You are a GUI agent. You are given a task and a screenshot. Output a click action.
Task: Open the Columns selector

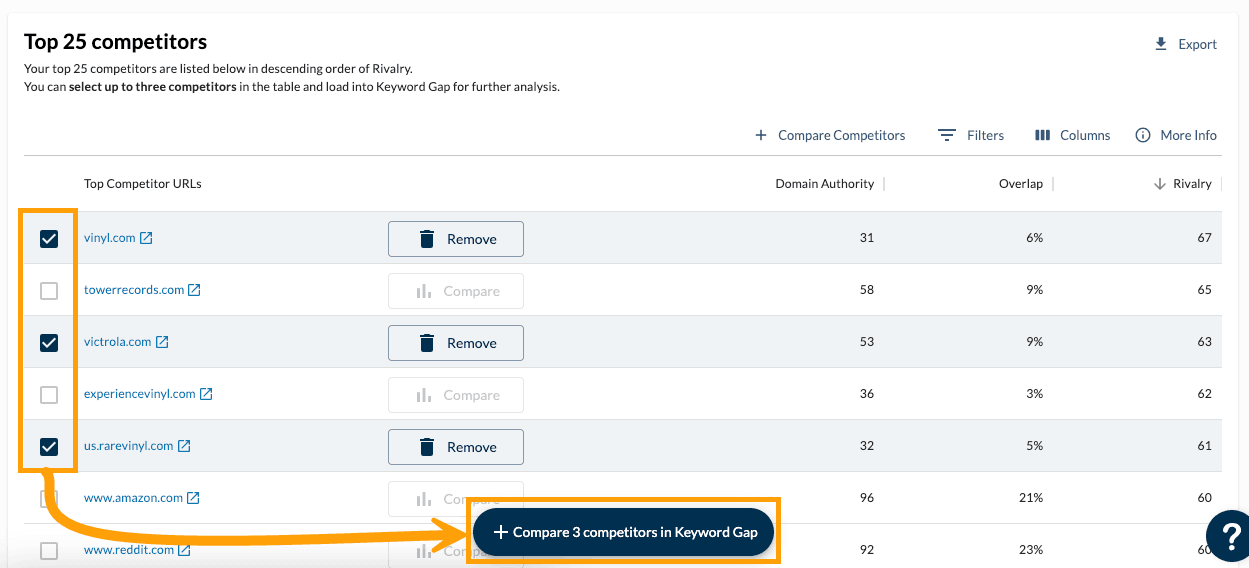coord(1072,135)
